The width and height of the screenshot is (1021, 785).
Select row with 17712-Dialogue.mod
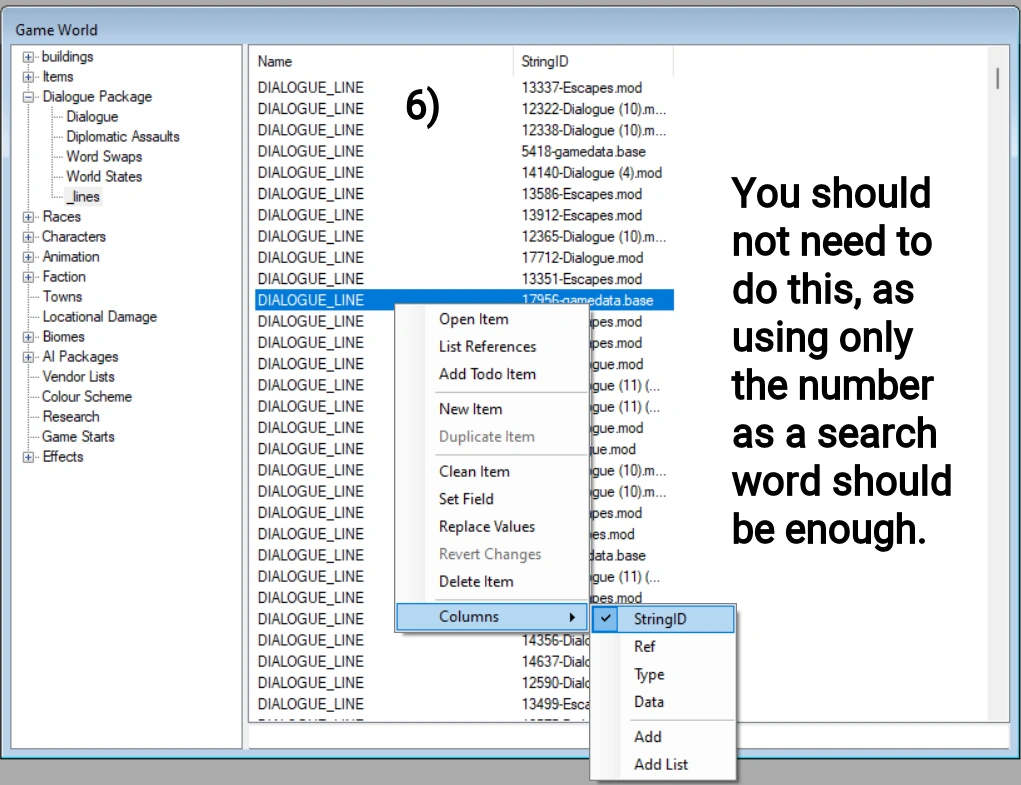[464, 258]
